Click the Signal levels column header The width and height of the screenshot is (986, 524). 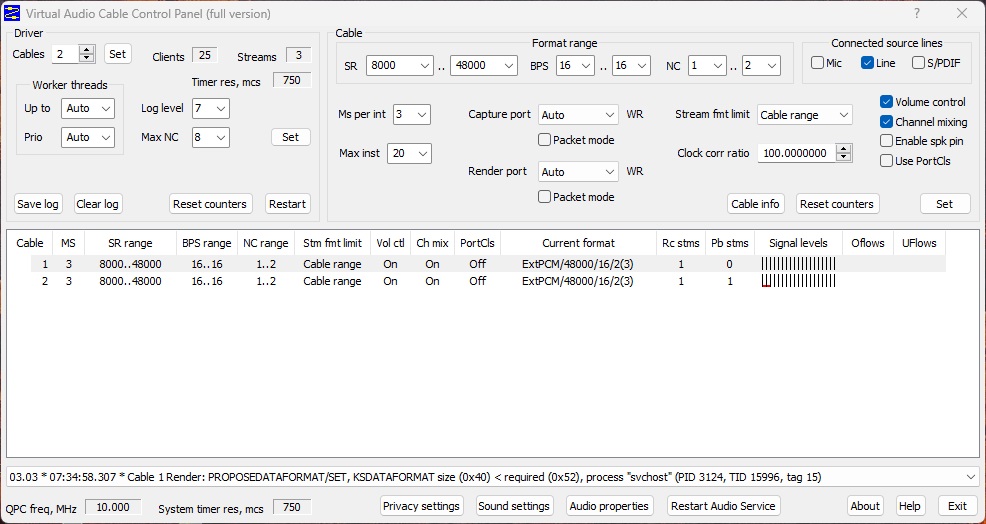tap(798, 243)
